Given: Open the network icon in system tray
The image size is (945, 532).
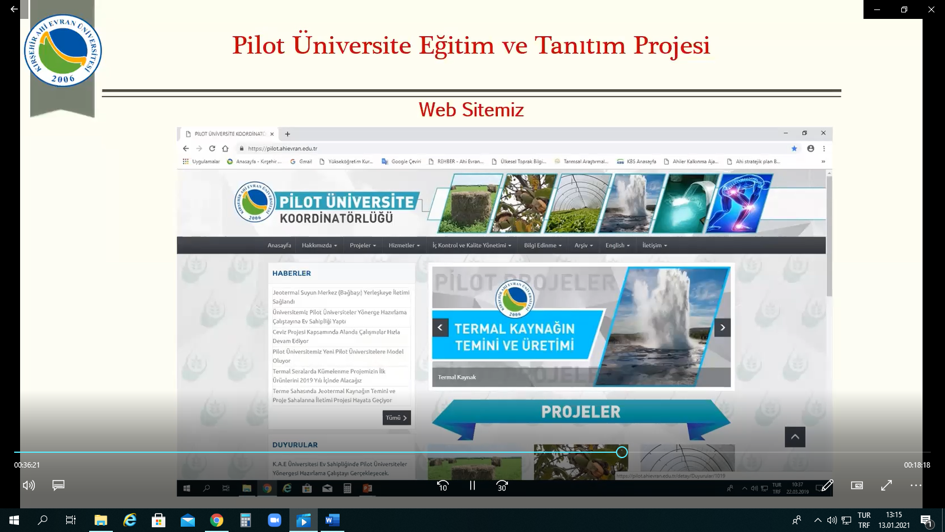Looking at the screenshot, I should tap(846, 520).
